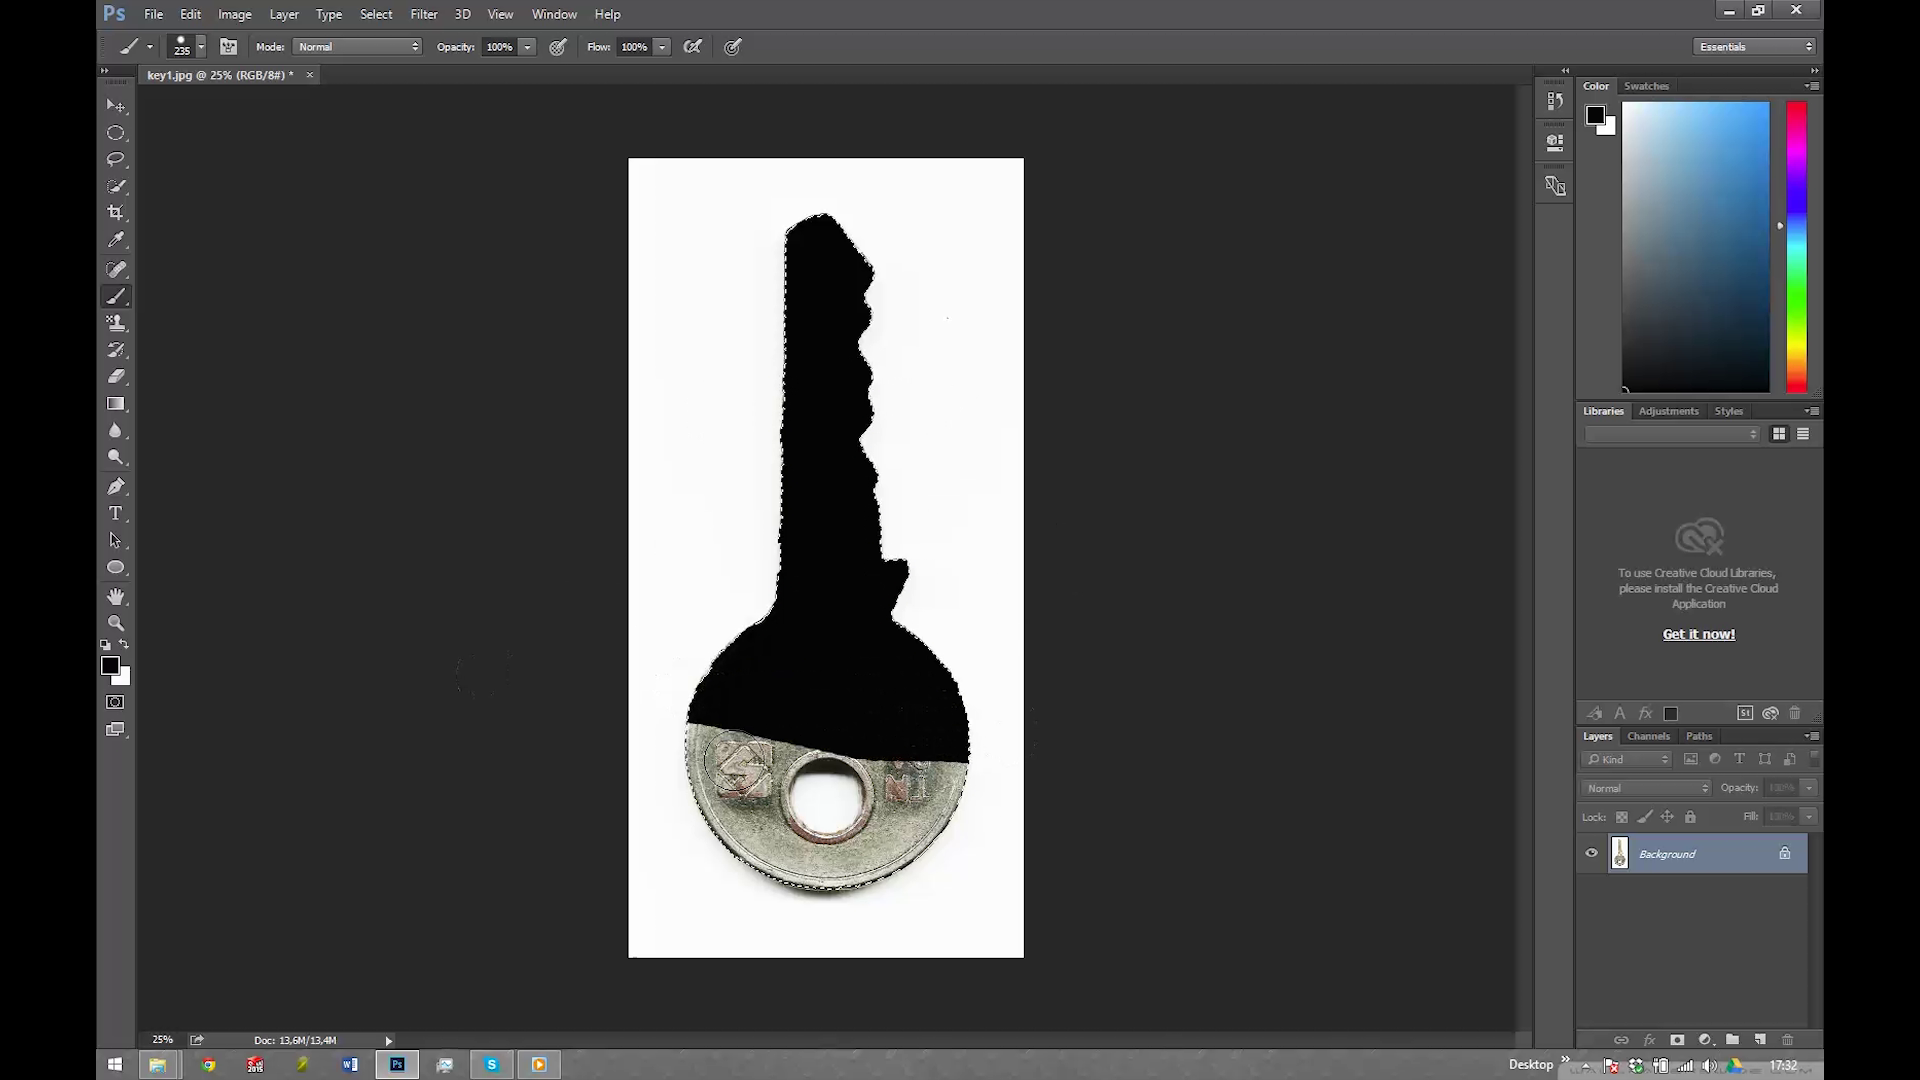Open Skype from the taskbar

pyautogui.click(x=491, y=1064)
